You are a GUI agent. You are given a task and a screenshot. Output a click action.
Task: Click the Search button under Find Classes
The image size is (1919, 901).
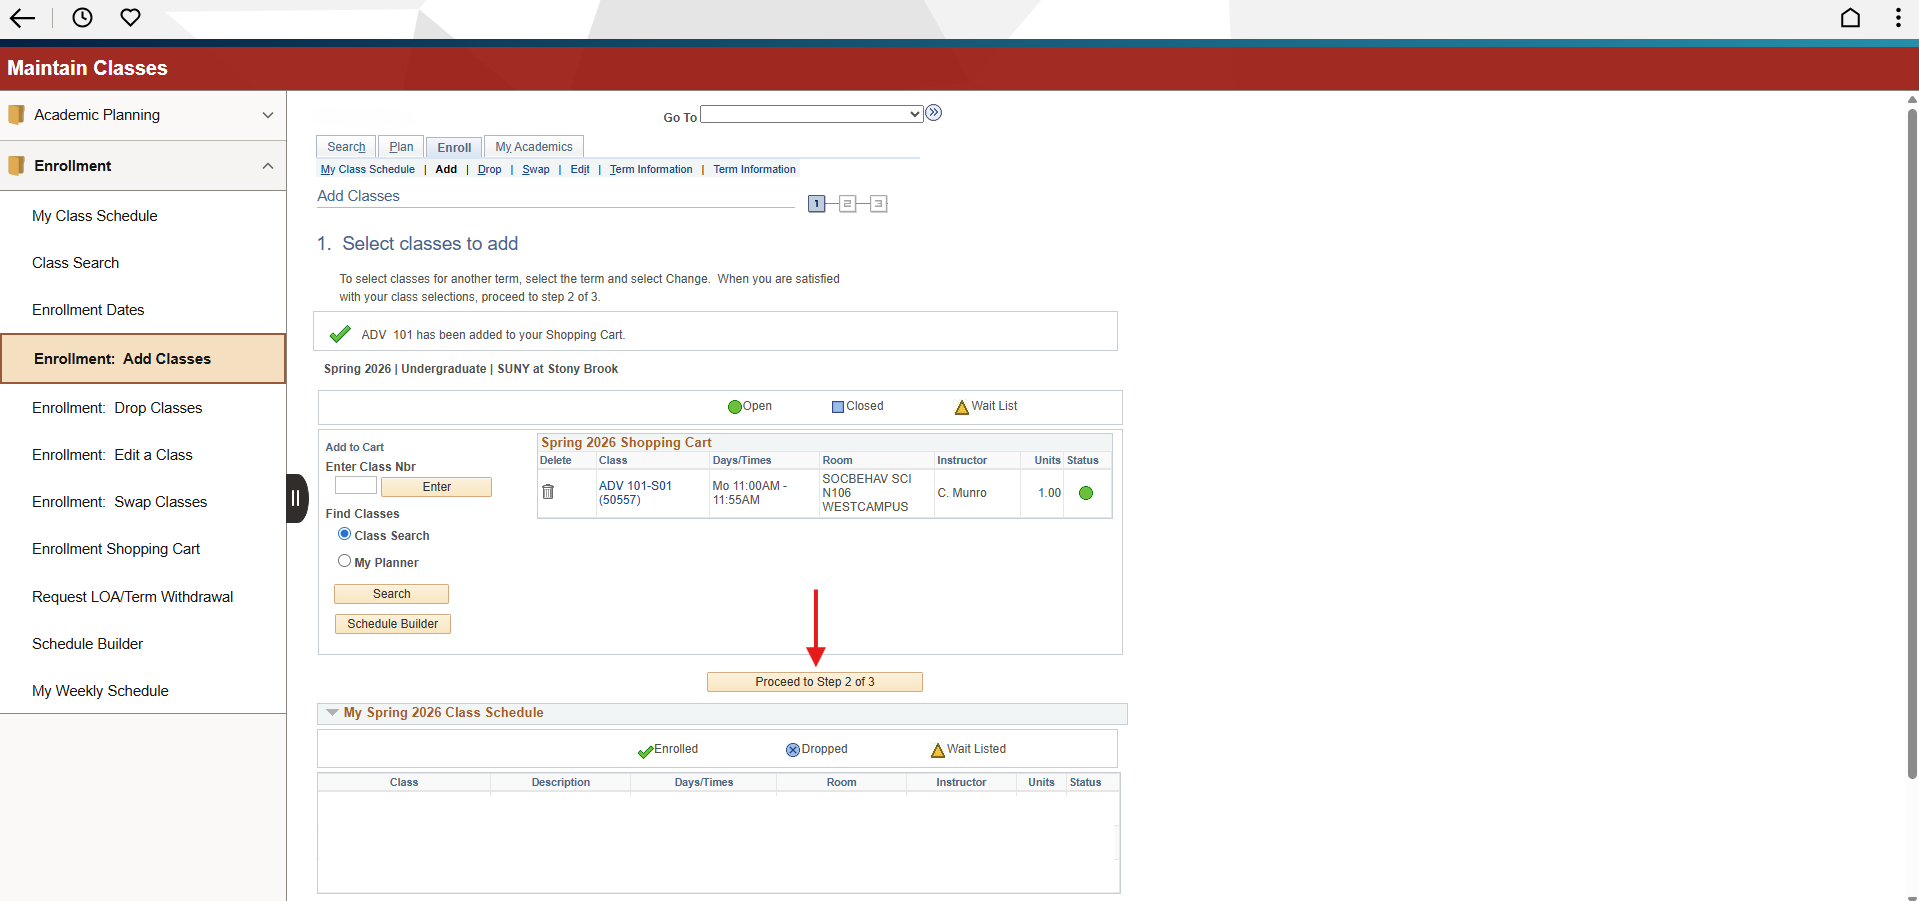pos(391,594)
